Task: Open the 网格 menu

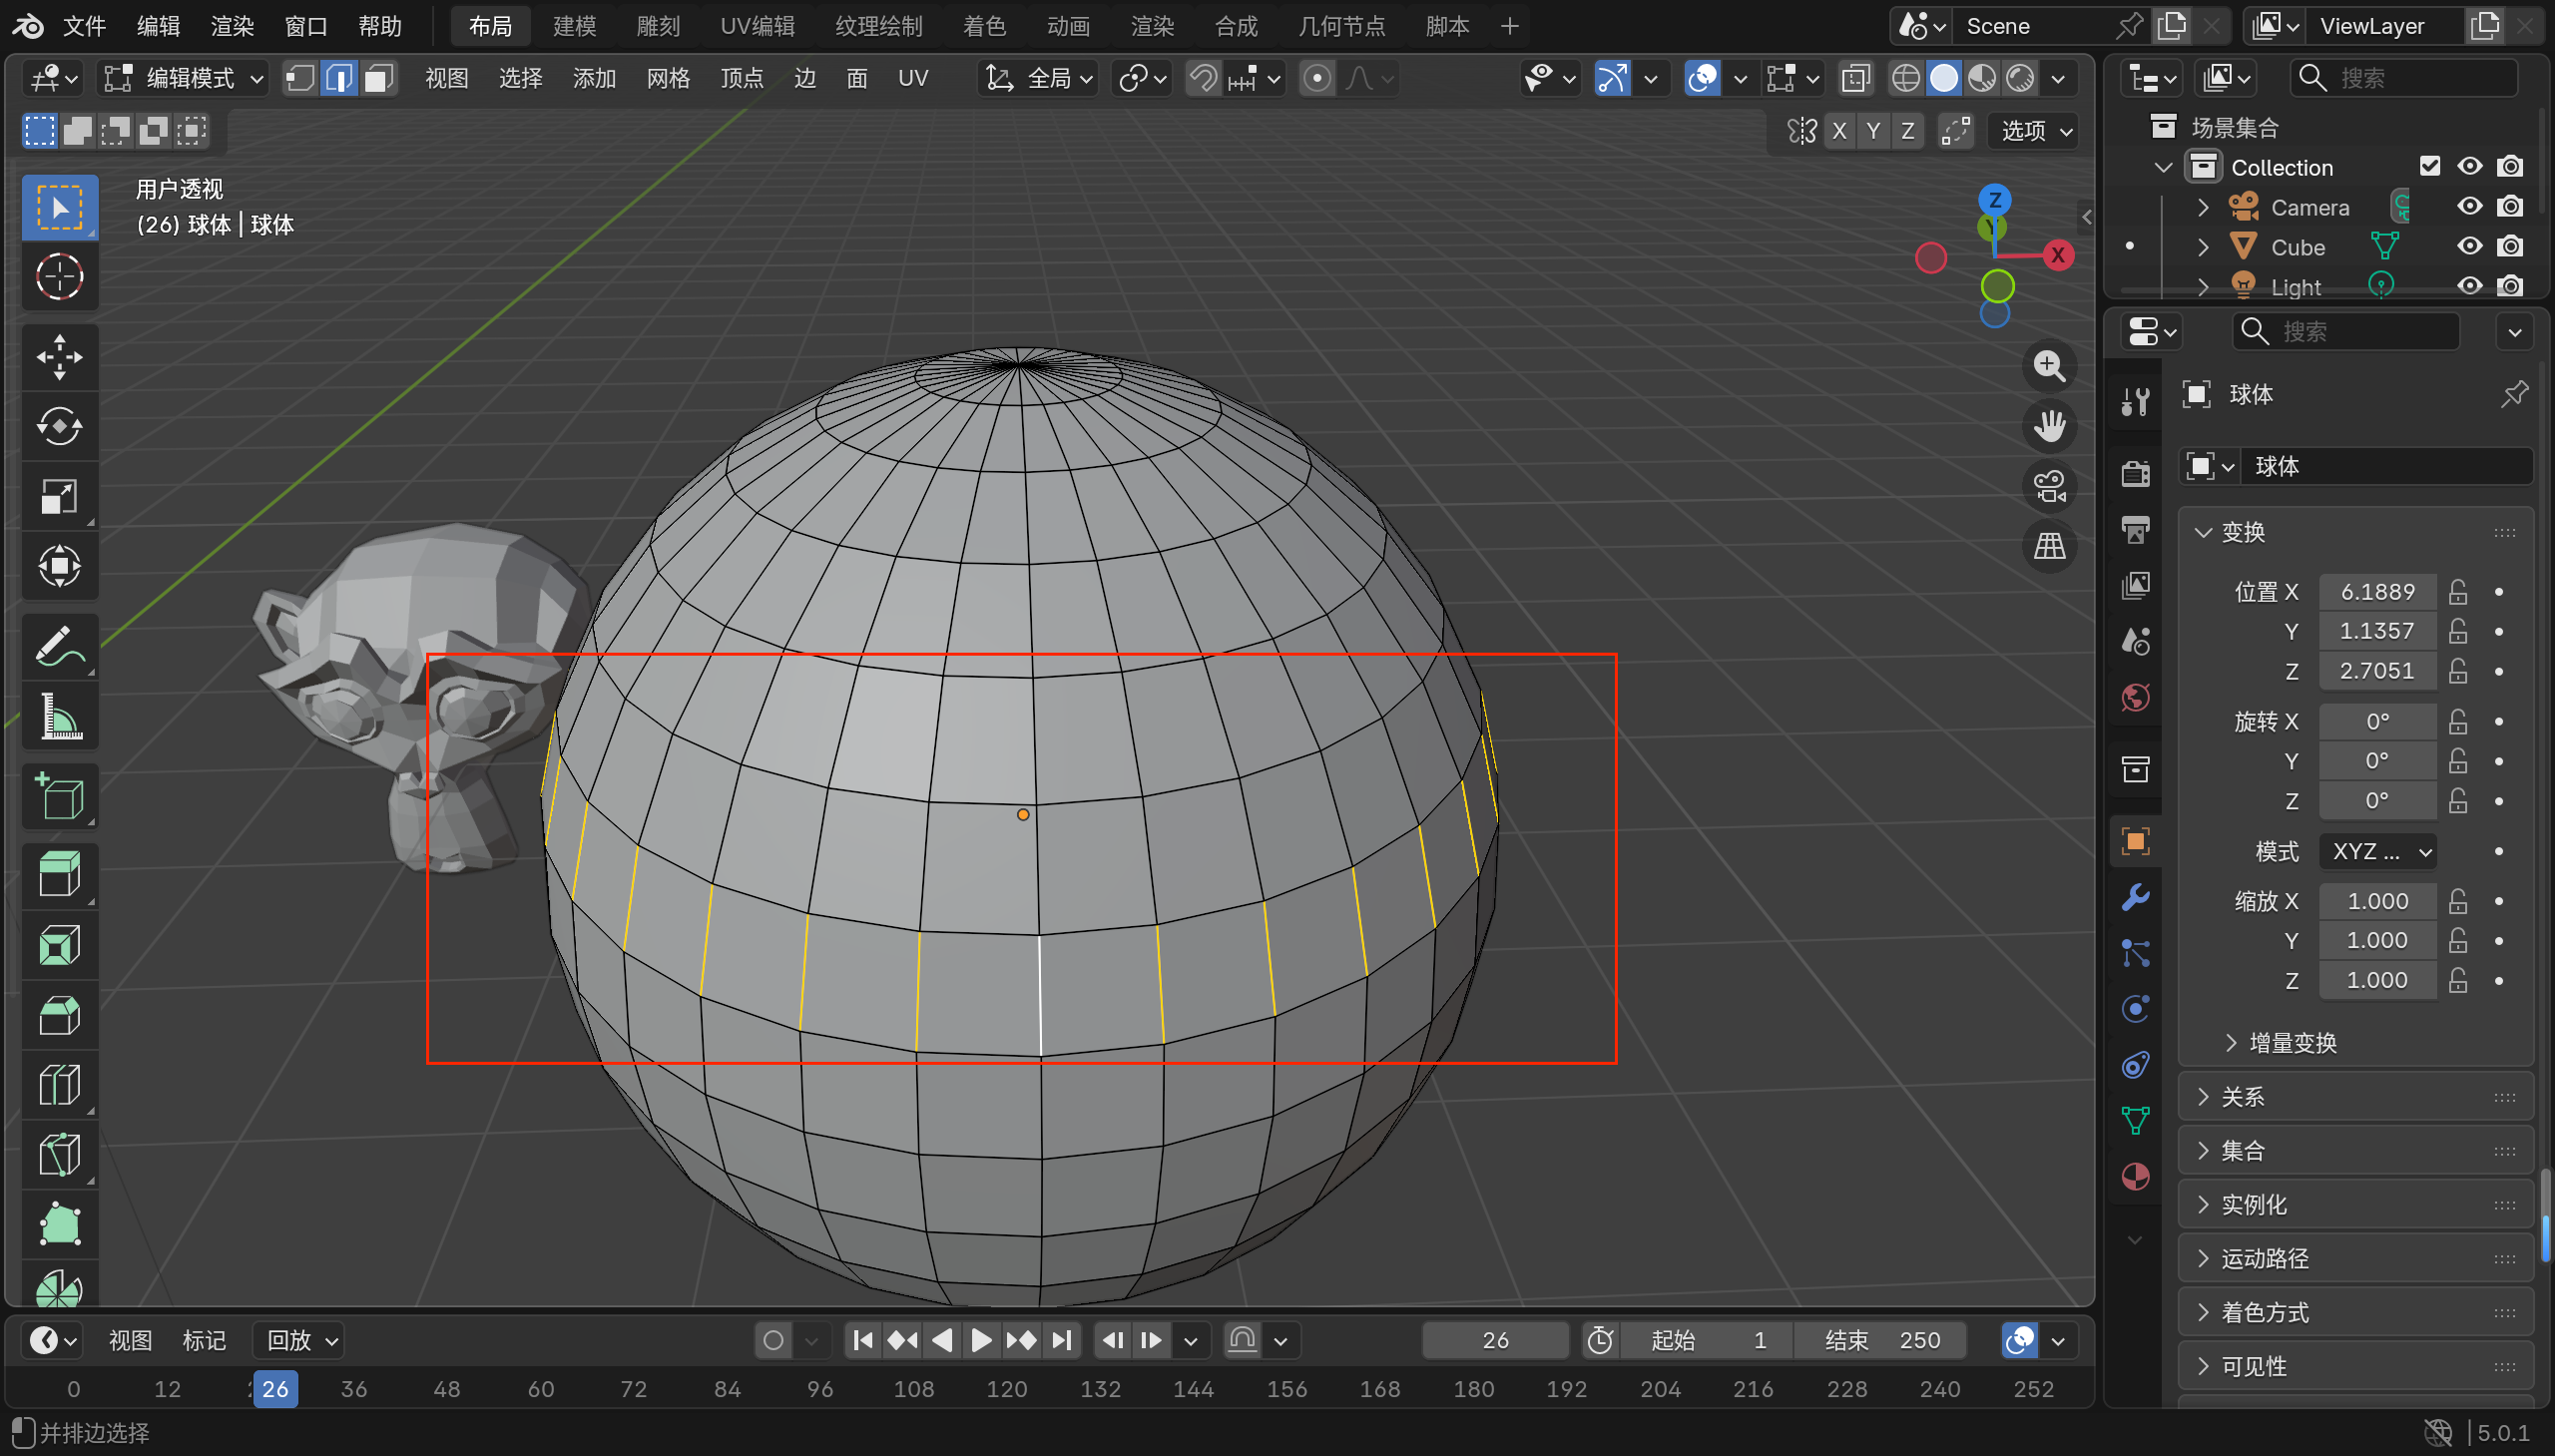Action: coord(667,78)
